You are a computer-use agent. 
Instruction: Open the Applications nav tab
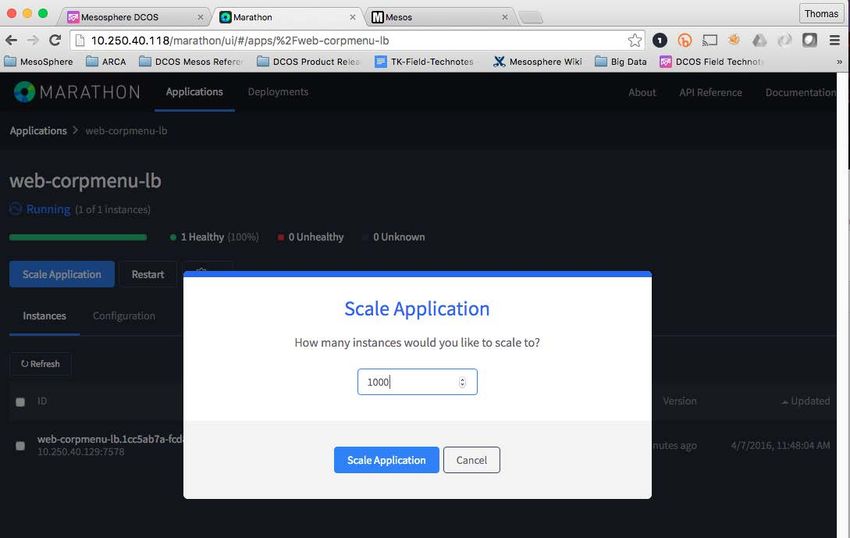click(194, 92)
